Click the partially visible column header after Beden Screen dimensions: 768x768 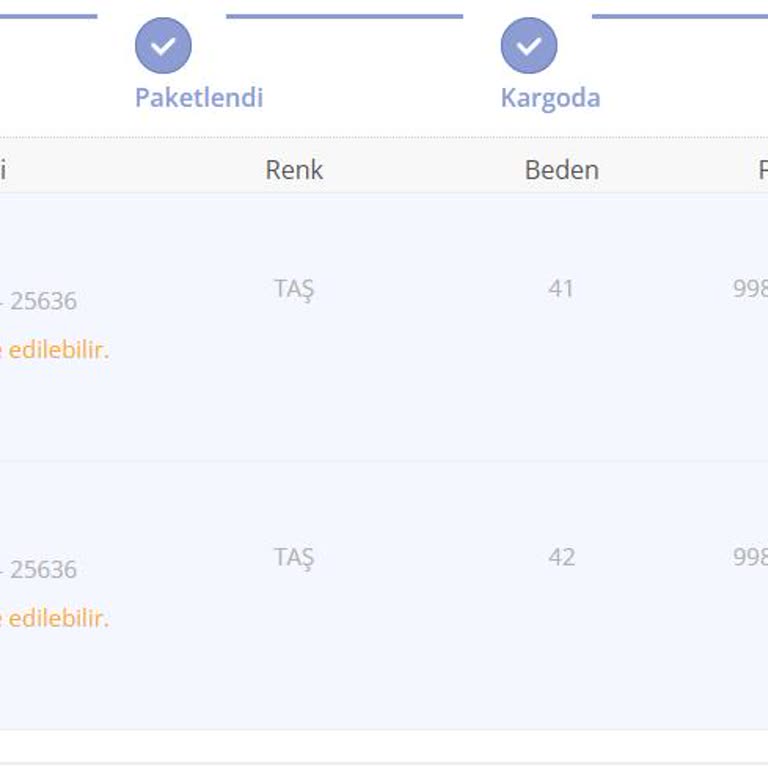coord(762,170)
